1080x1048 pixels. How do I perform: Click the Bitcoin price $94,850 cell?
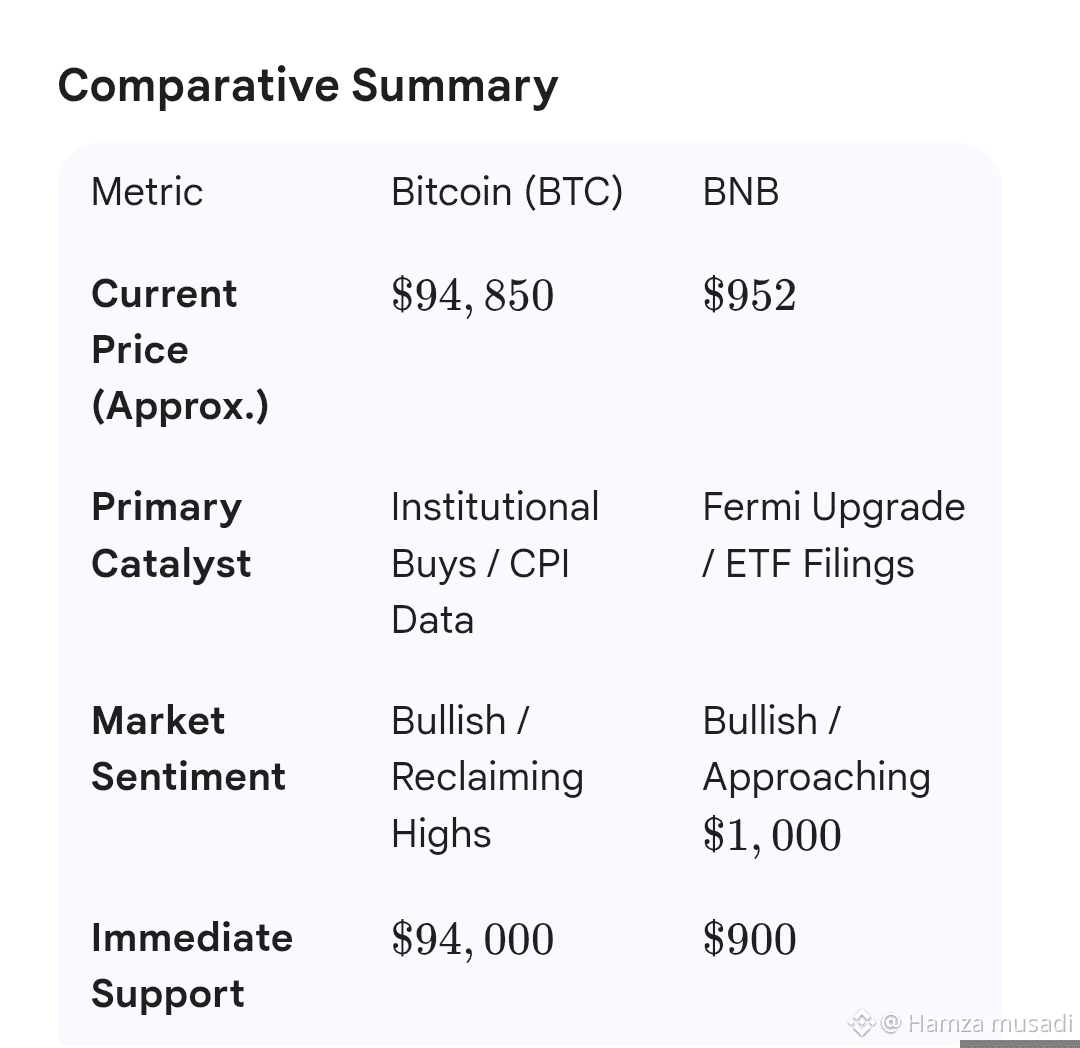pos(472,296)
